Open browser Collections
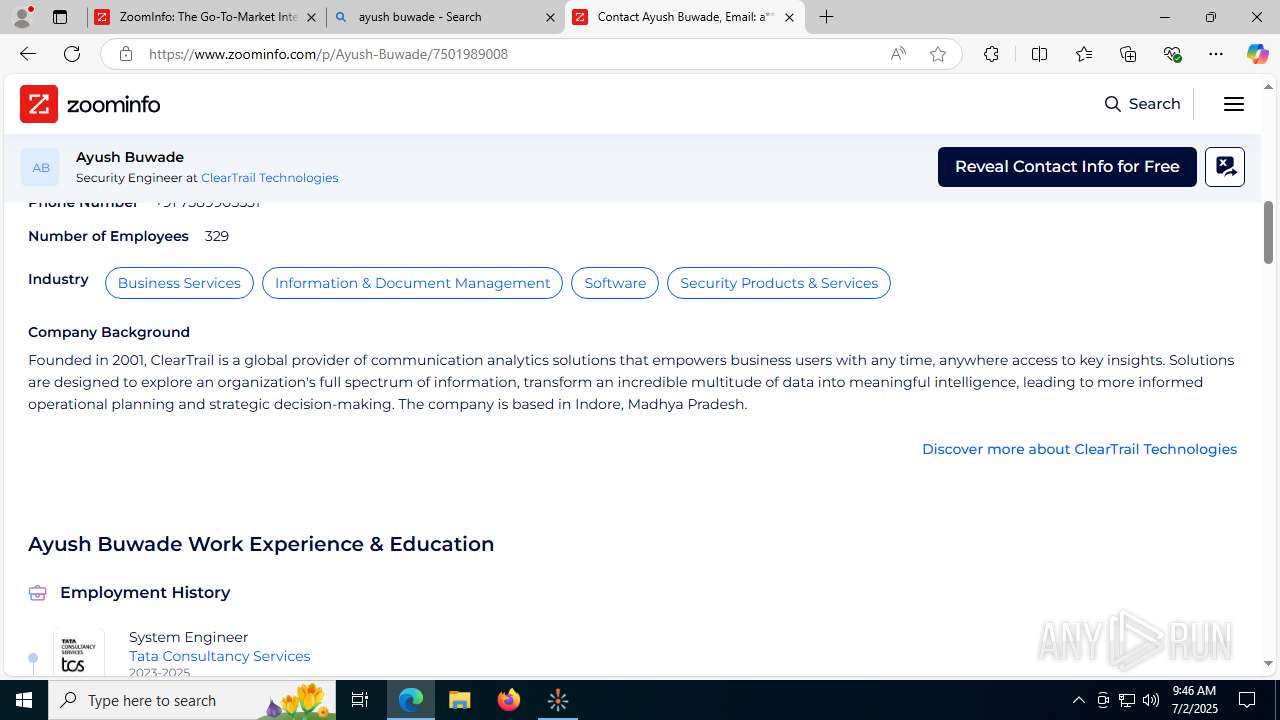The width and height of the screenshot is (1280, 720). click(1128, 54)
